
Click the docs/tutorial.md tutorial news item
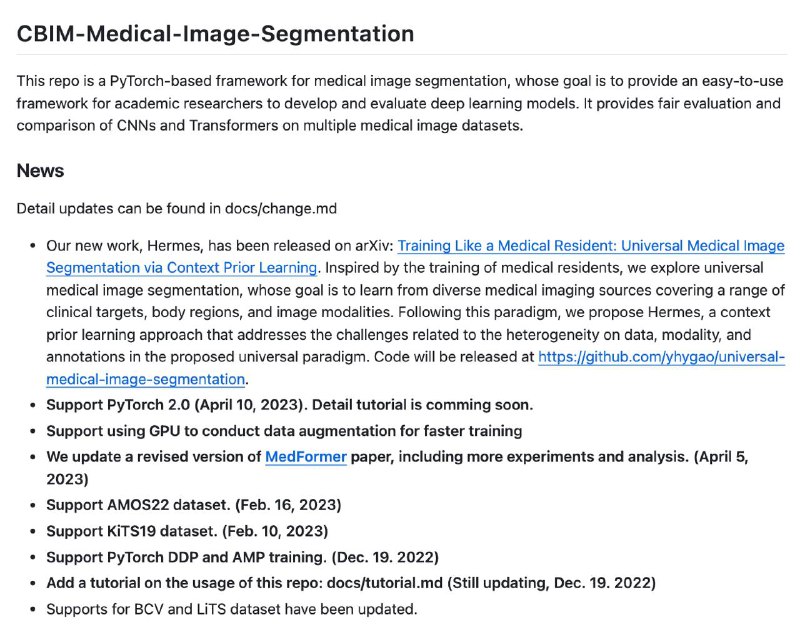tap(351, 583)
